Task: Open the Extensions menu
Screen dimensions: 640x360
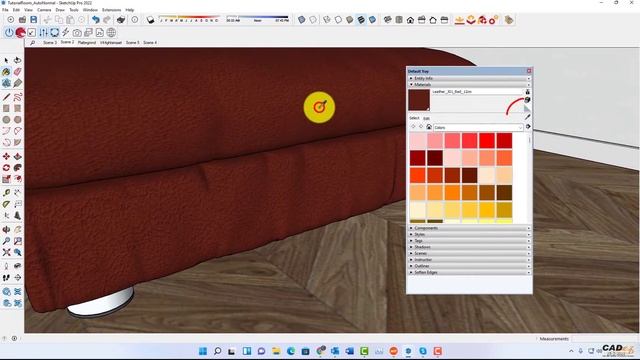Action: (111, 10)
